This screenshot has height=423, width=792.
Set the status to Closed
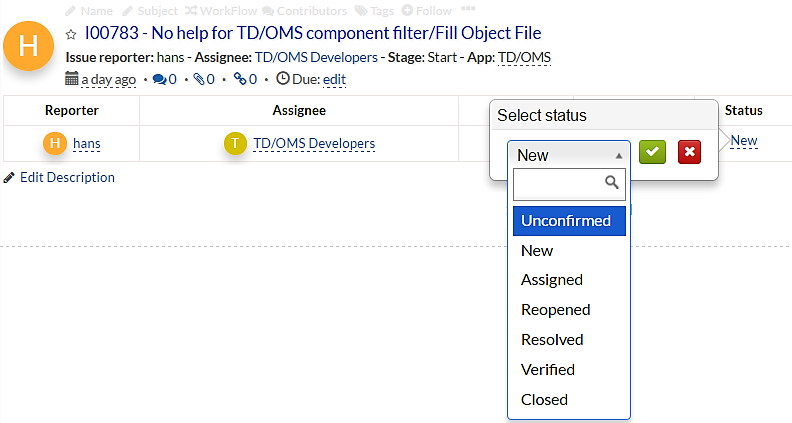pyautogui.click(x=545, y=400)
